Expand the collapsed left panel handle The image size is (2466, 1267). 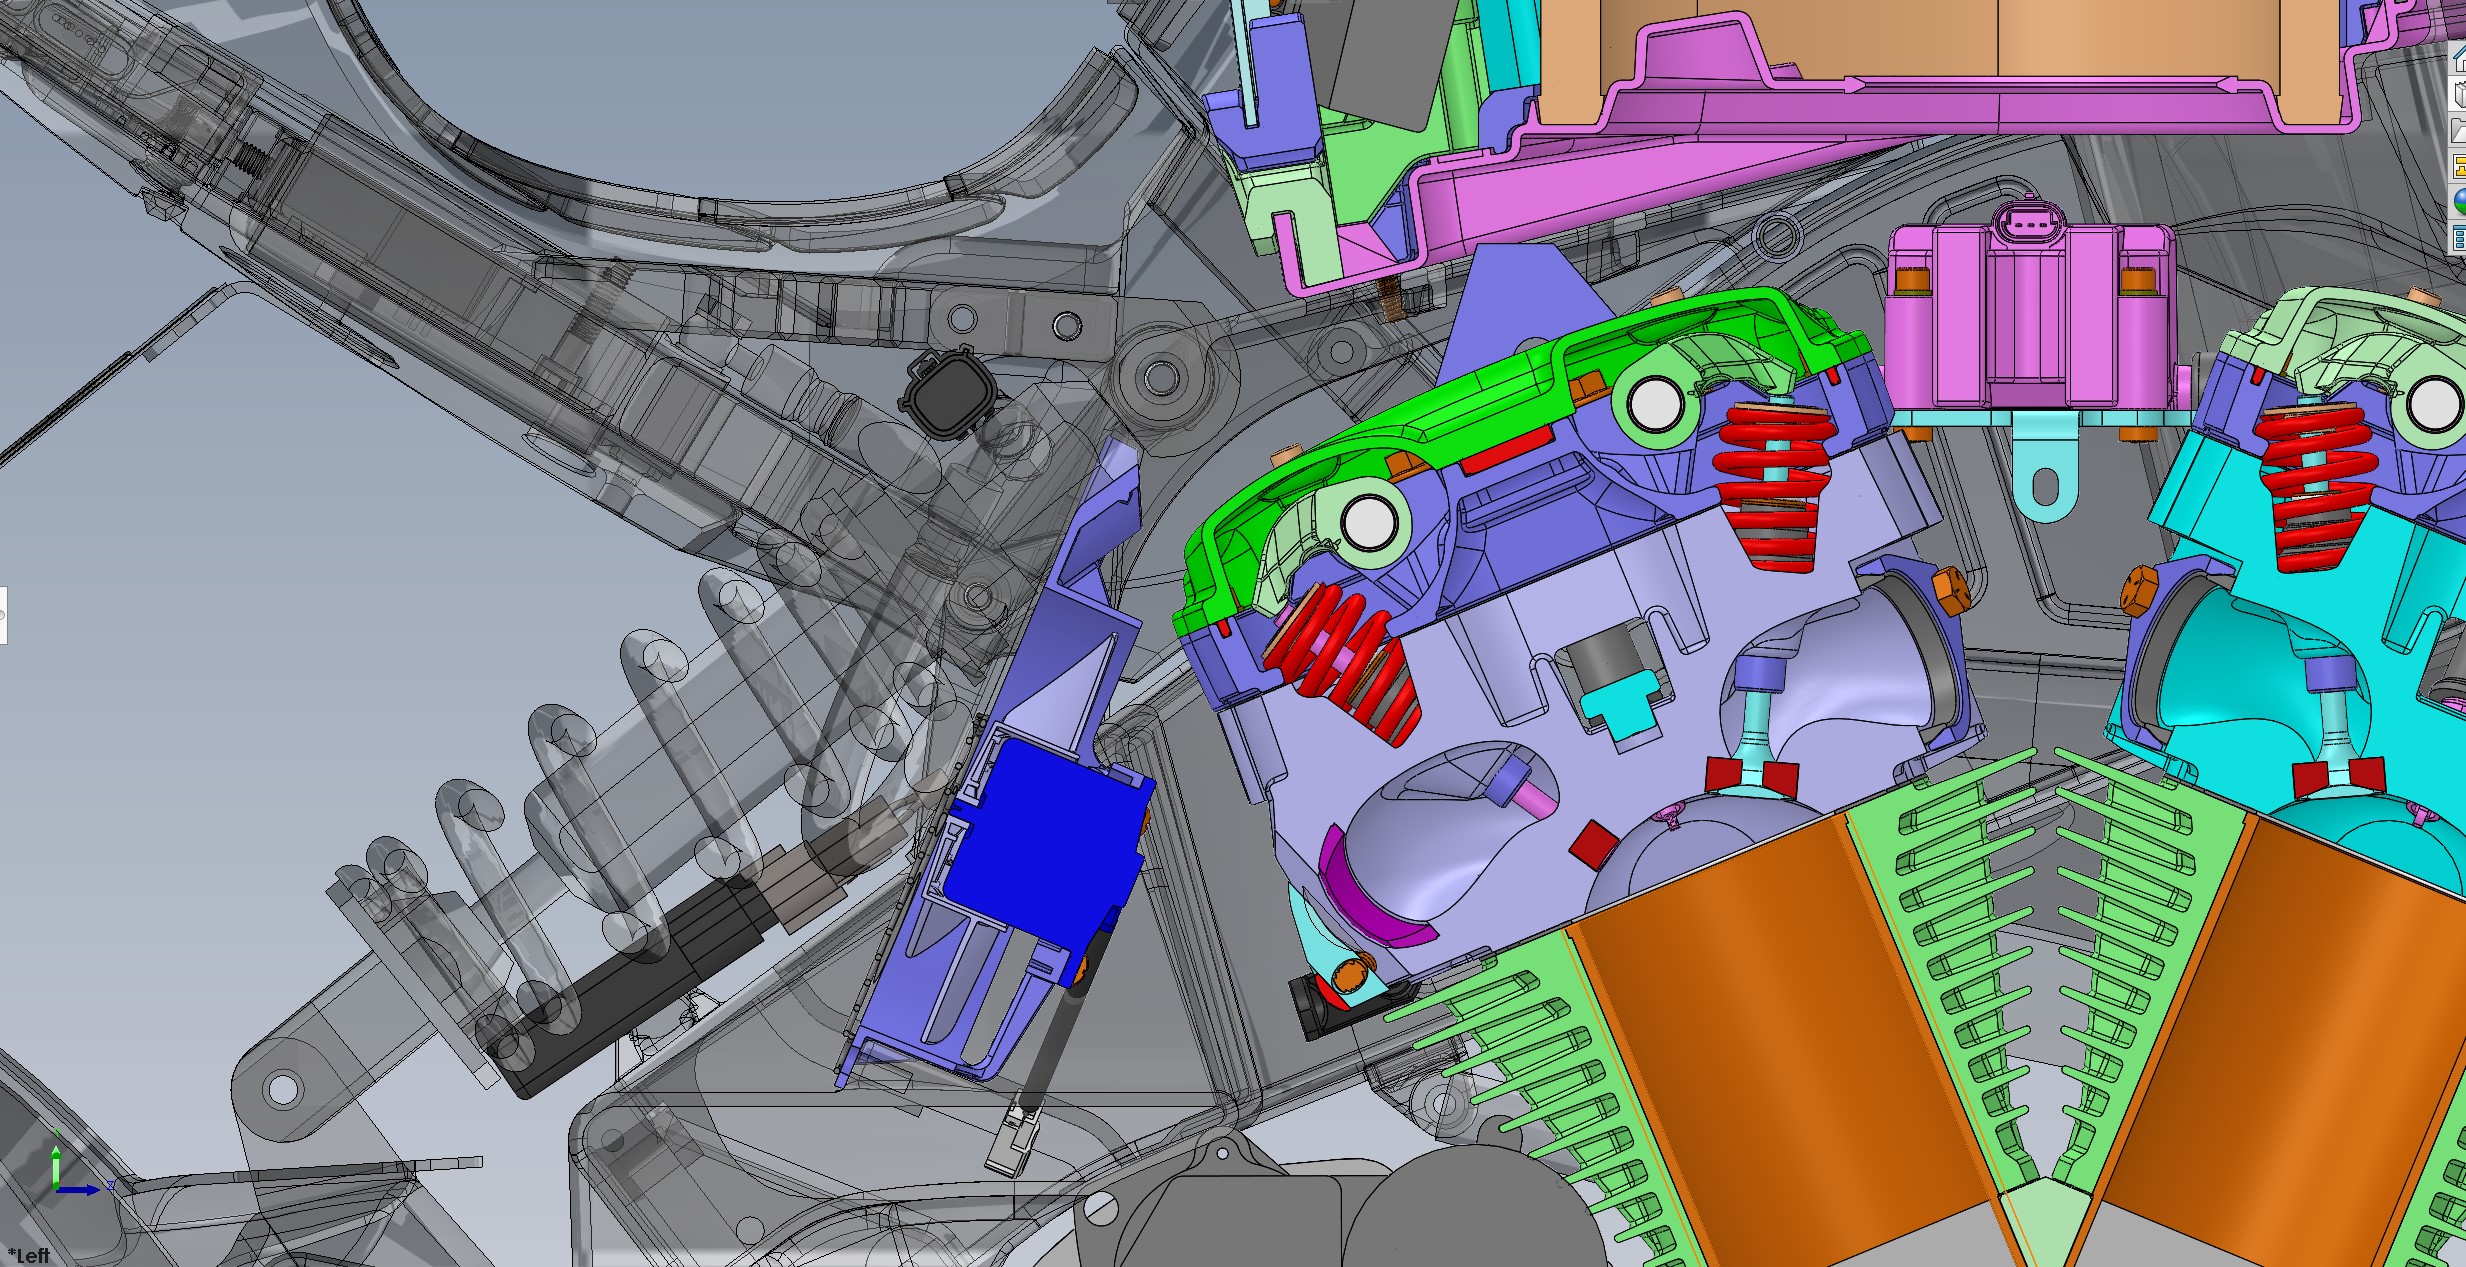(x=3, y=615)
